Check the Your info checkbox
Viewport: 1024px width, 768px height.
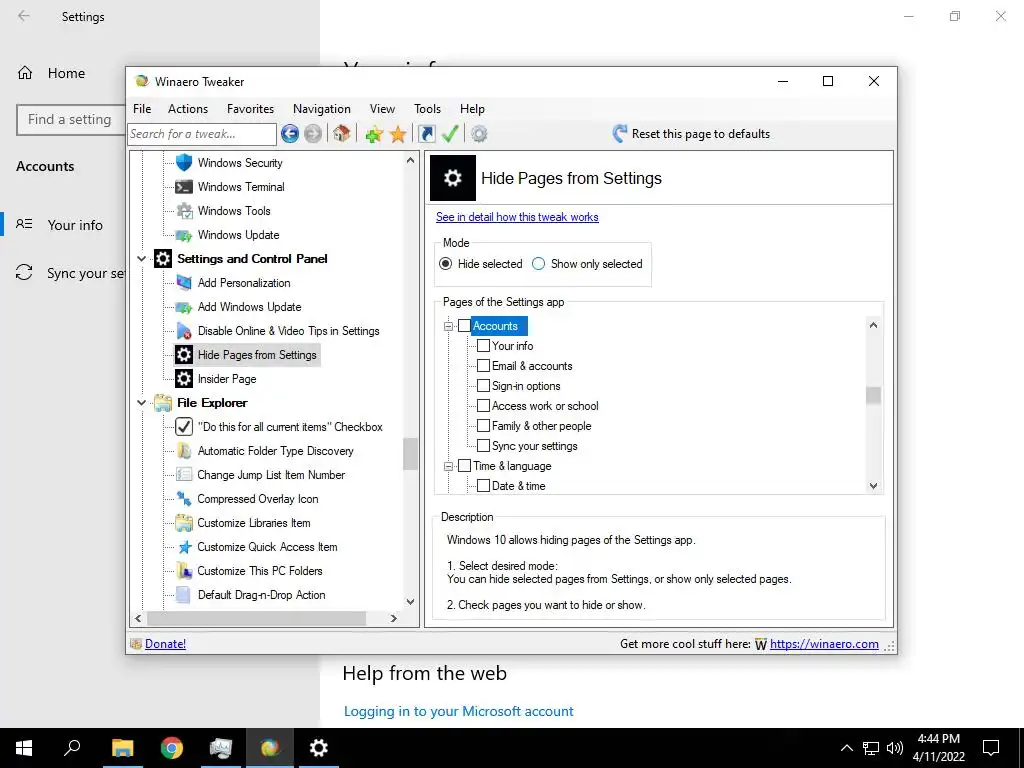[x=483, y=345]
